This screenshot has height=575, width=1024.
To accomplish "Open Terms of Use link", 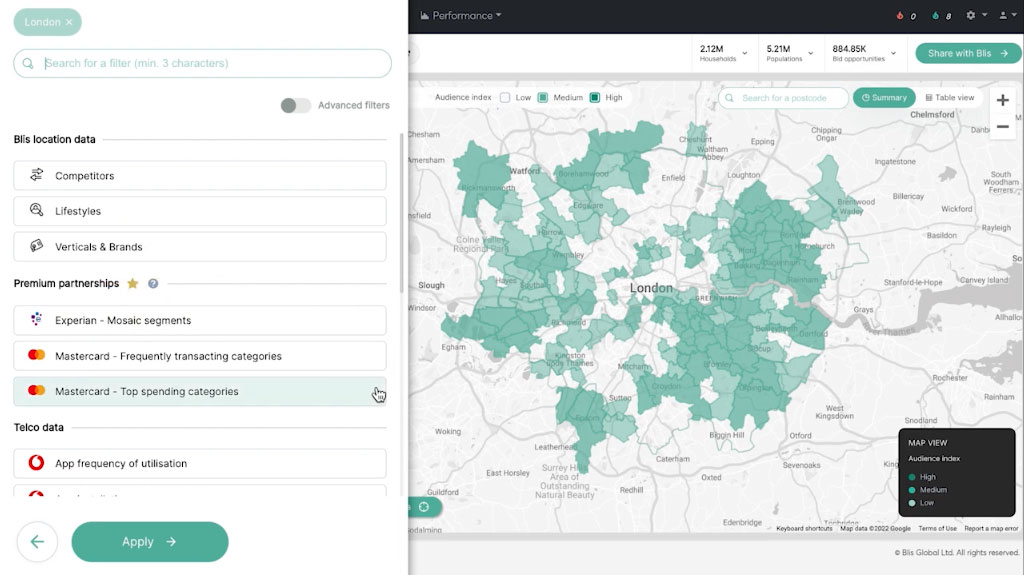I will coord(937,529).
